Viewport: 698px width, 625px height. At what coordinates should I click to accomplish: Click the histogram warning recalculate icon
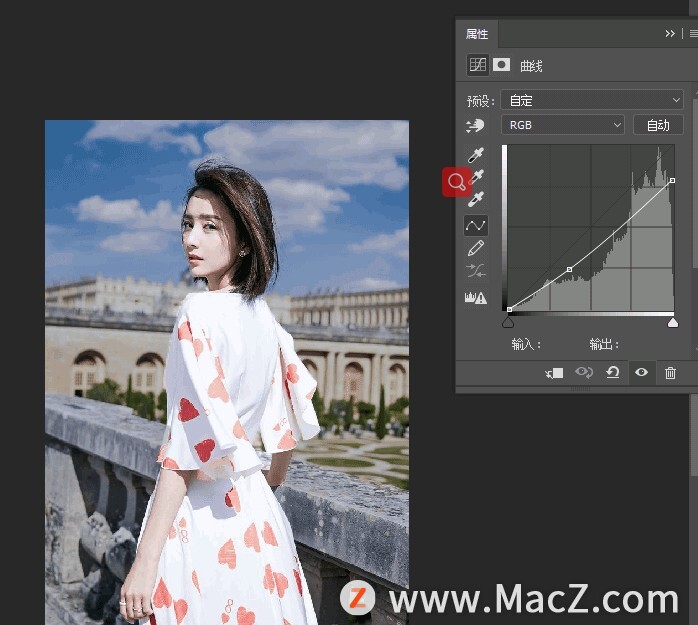pos(475,297)
